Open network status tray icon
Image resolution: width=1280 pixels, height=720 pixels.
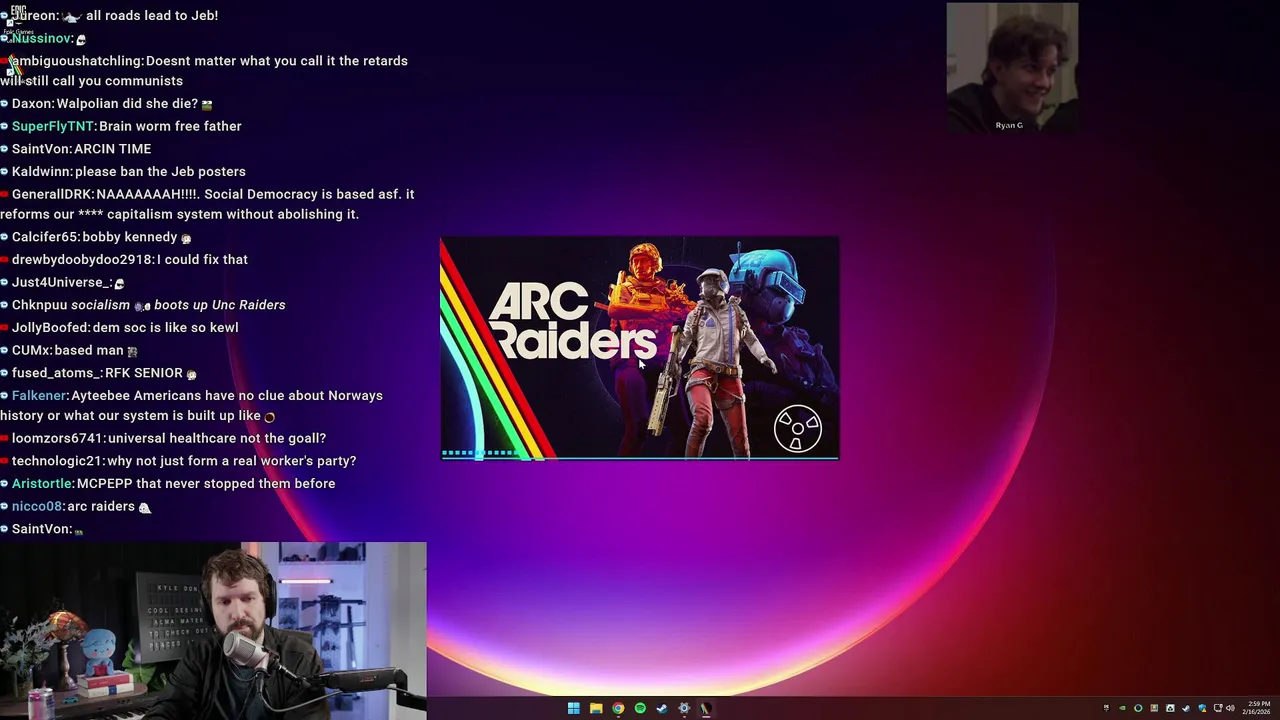pos(1217,708)
